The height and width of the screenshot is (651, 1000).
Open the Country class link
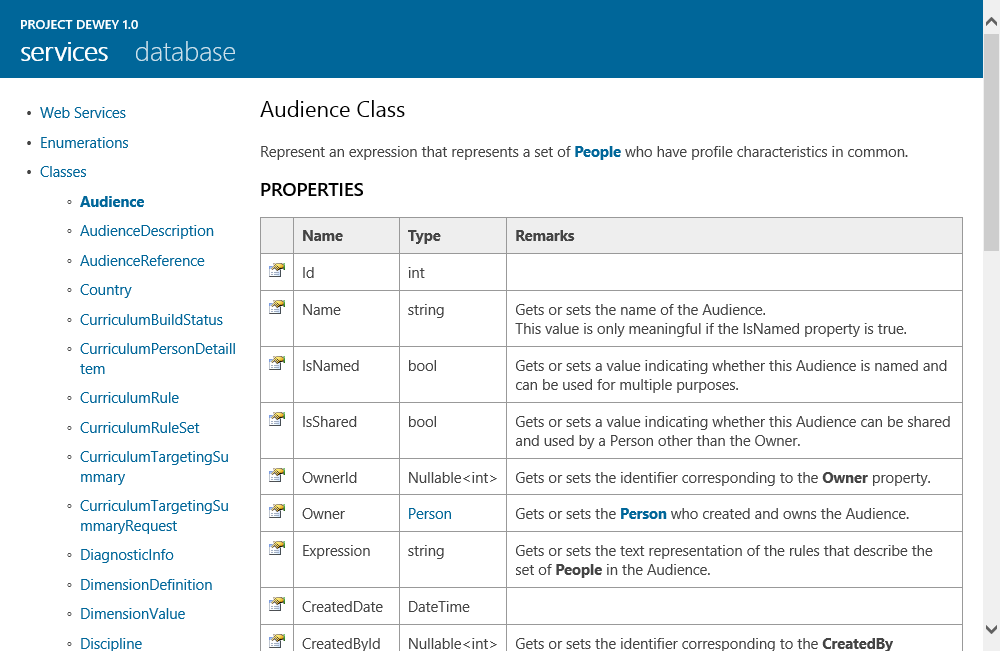(106, 290)
